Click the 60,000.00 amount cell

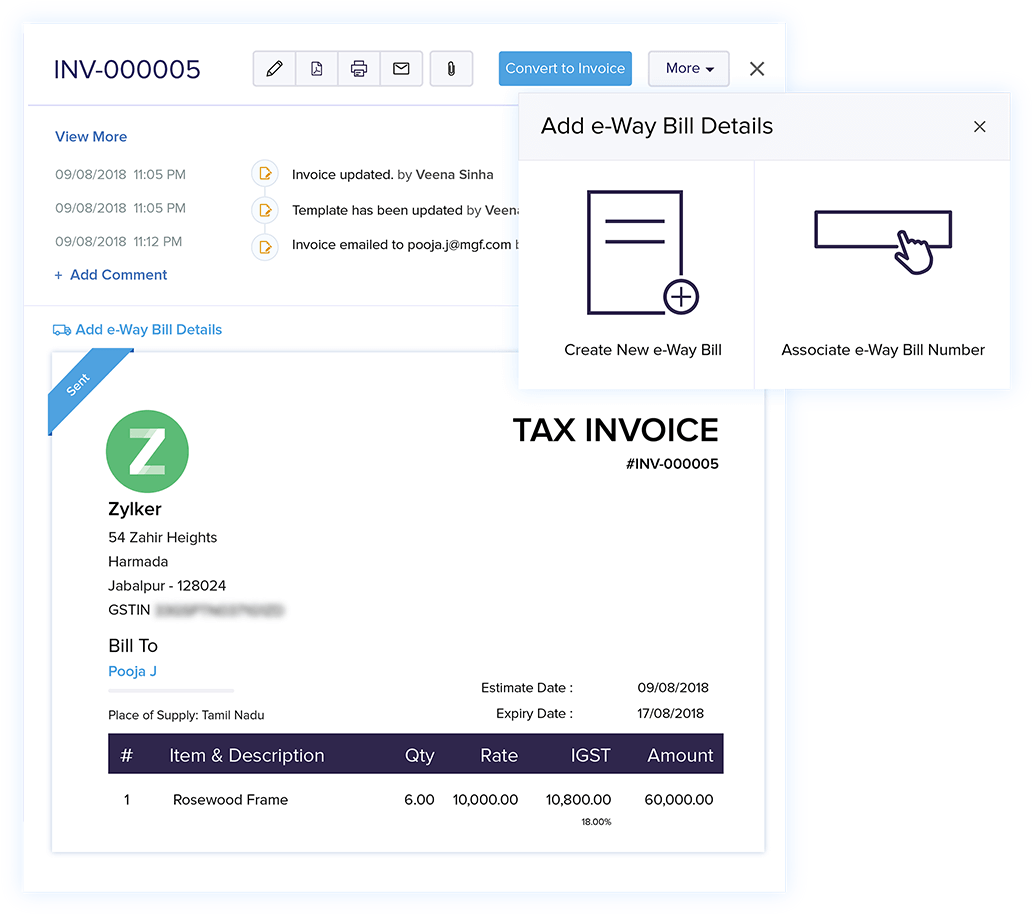pos(679,800)
